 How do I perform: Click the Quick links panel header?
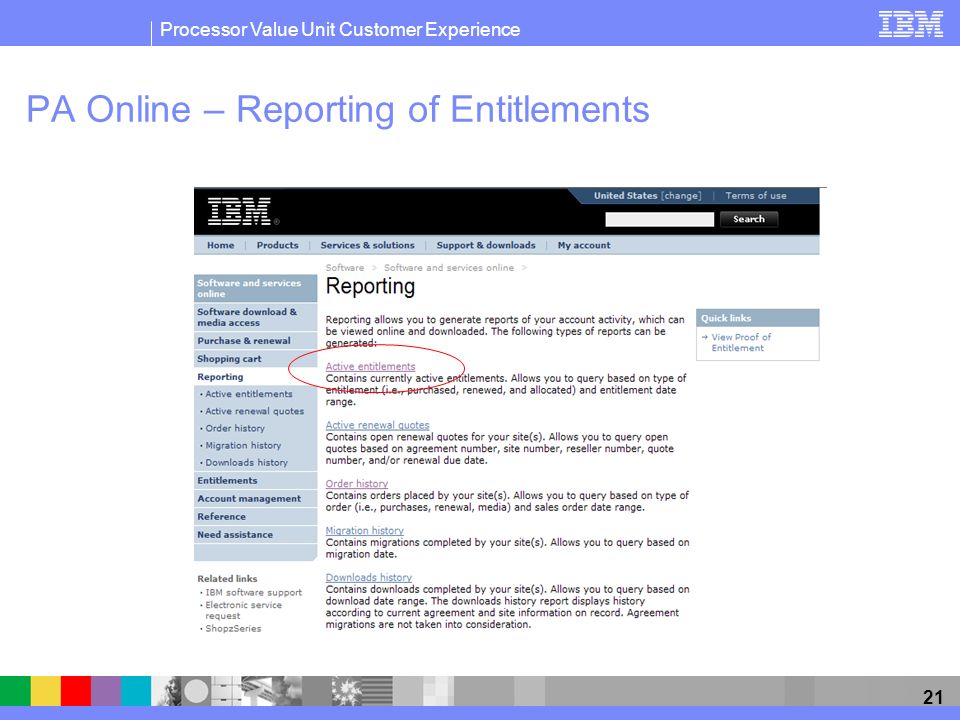pos(757,318)
